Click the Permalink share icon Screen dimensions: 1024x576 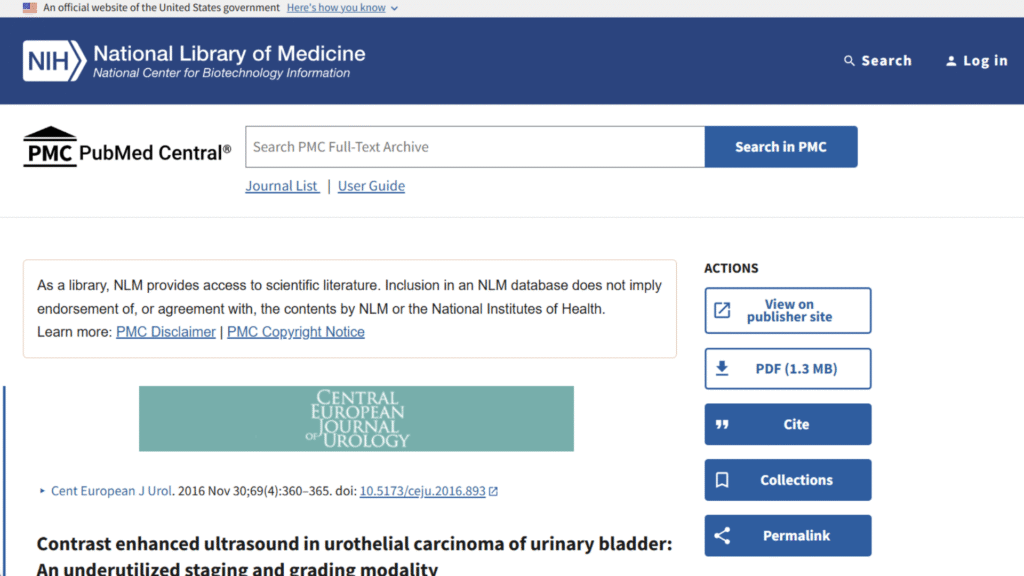(722, 536)
